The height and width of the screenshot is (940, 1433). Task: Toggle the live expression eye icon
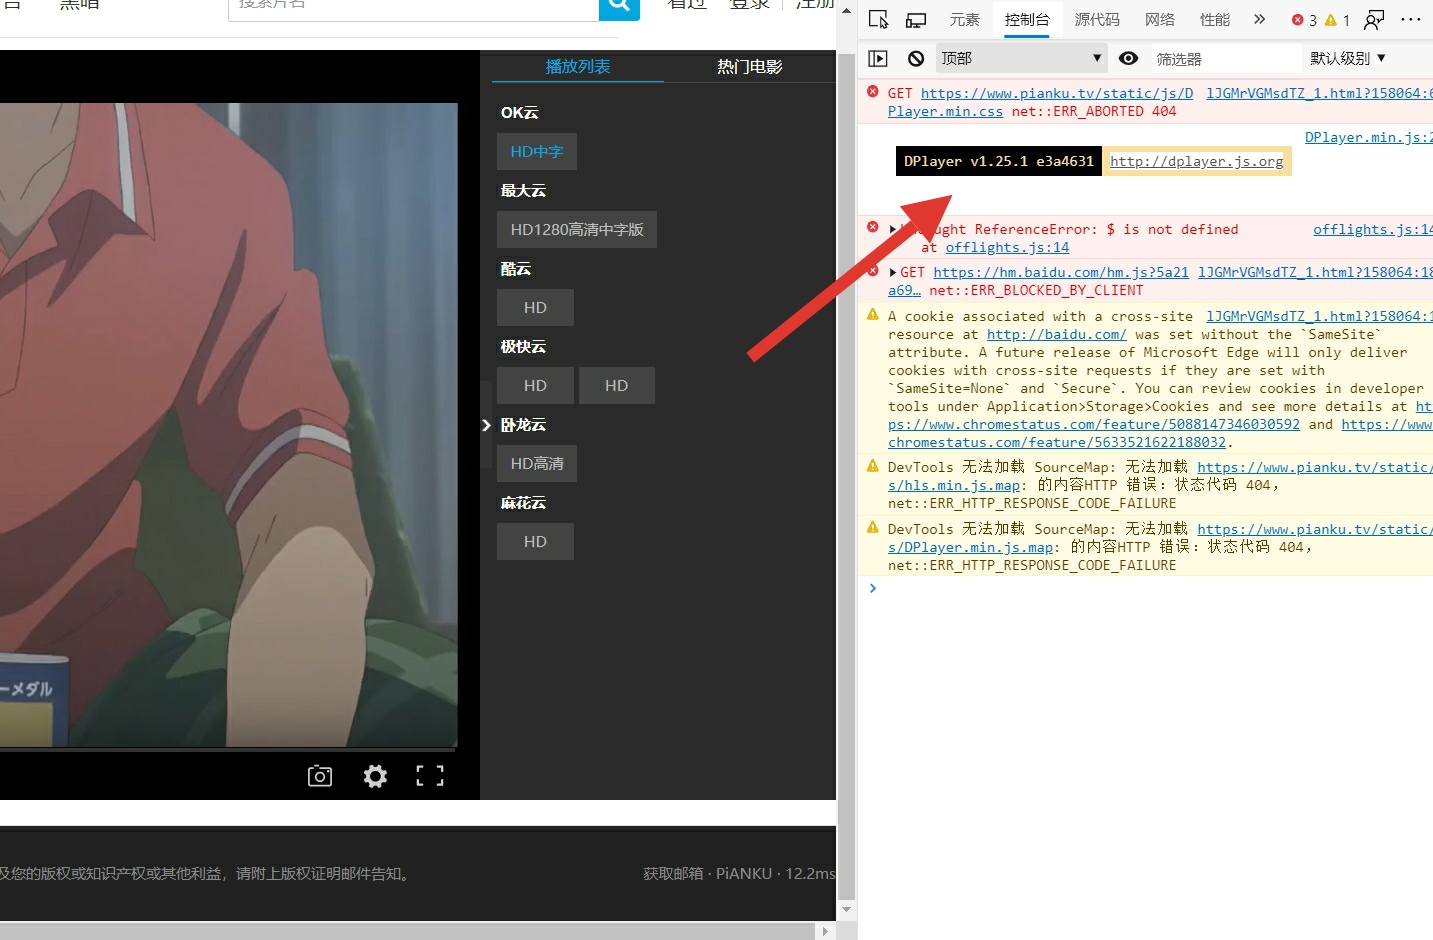(1128, 58)
